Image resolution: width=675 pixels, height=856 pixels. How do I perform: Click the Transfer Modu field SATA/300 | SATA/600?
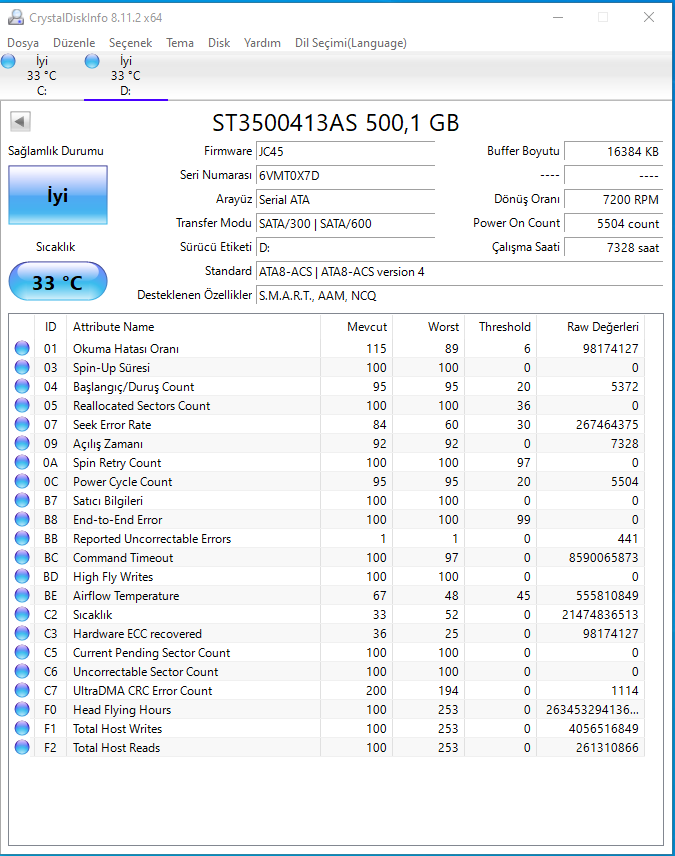click(345, 224)
